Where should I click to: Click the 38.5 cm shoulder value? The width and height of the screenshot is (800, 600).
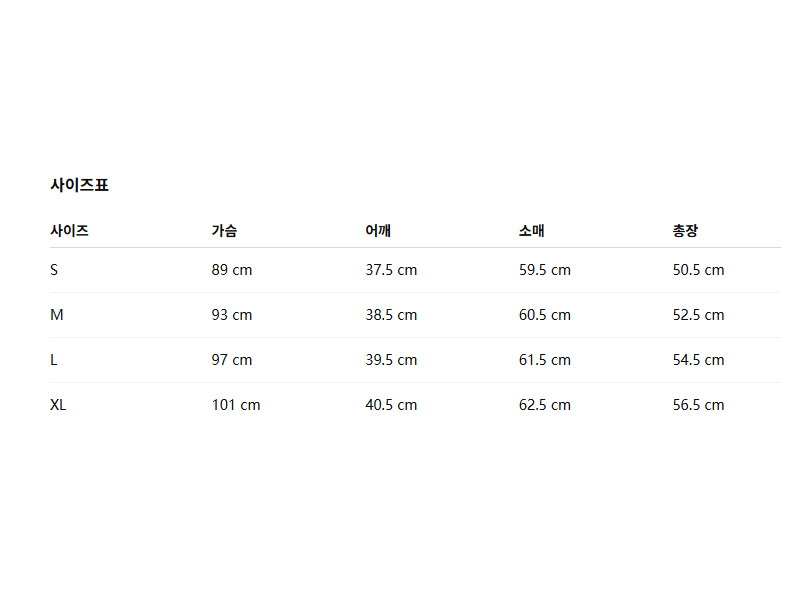pos(391,315)
